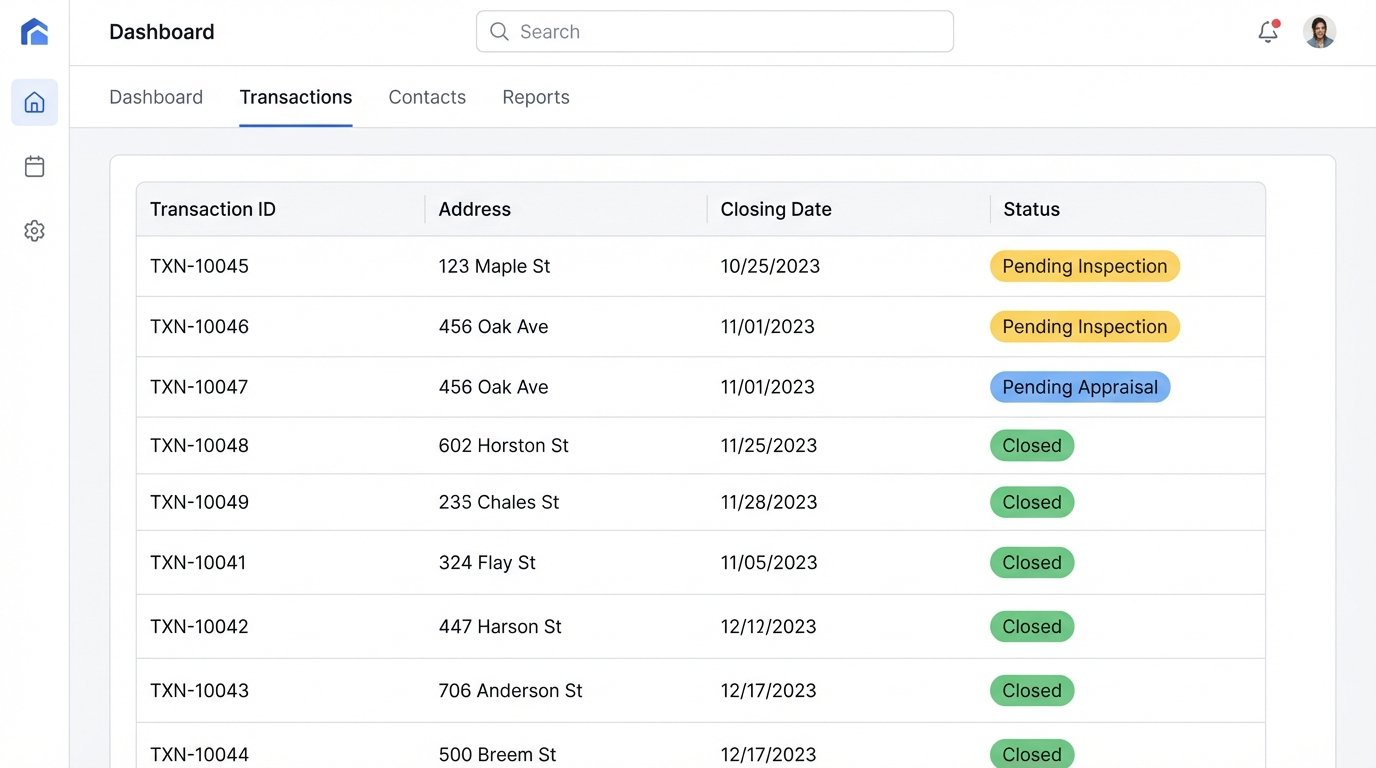The image size is (1376, 768).
Task: Click the Status column header
Action: [1031, 209]
